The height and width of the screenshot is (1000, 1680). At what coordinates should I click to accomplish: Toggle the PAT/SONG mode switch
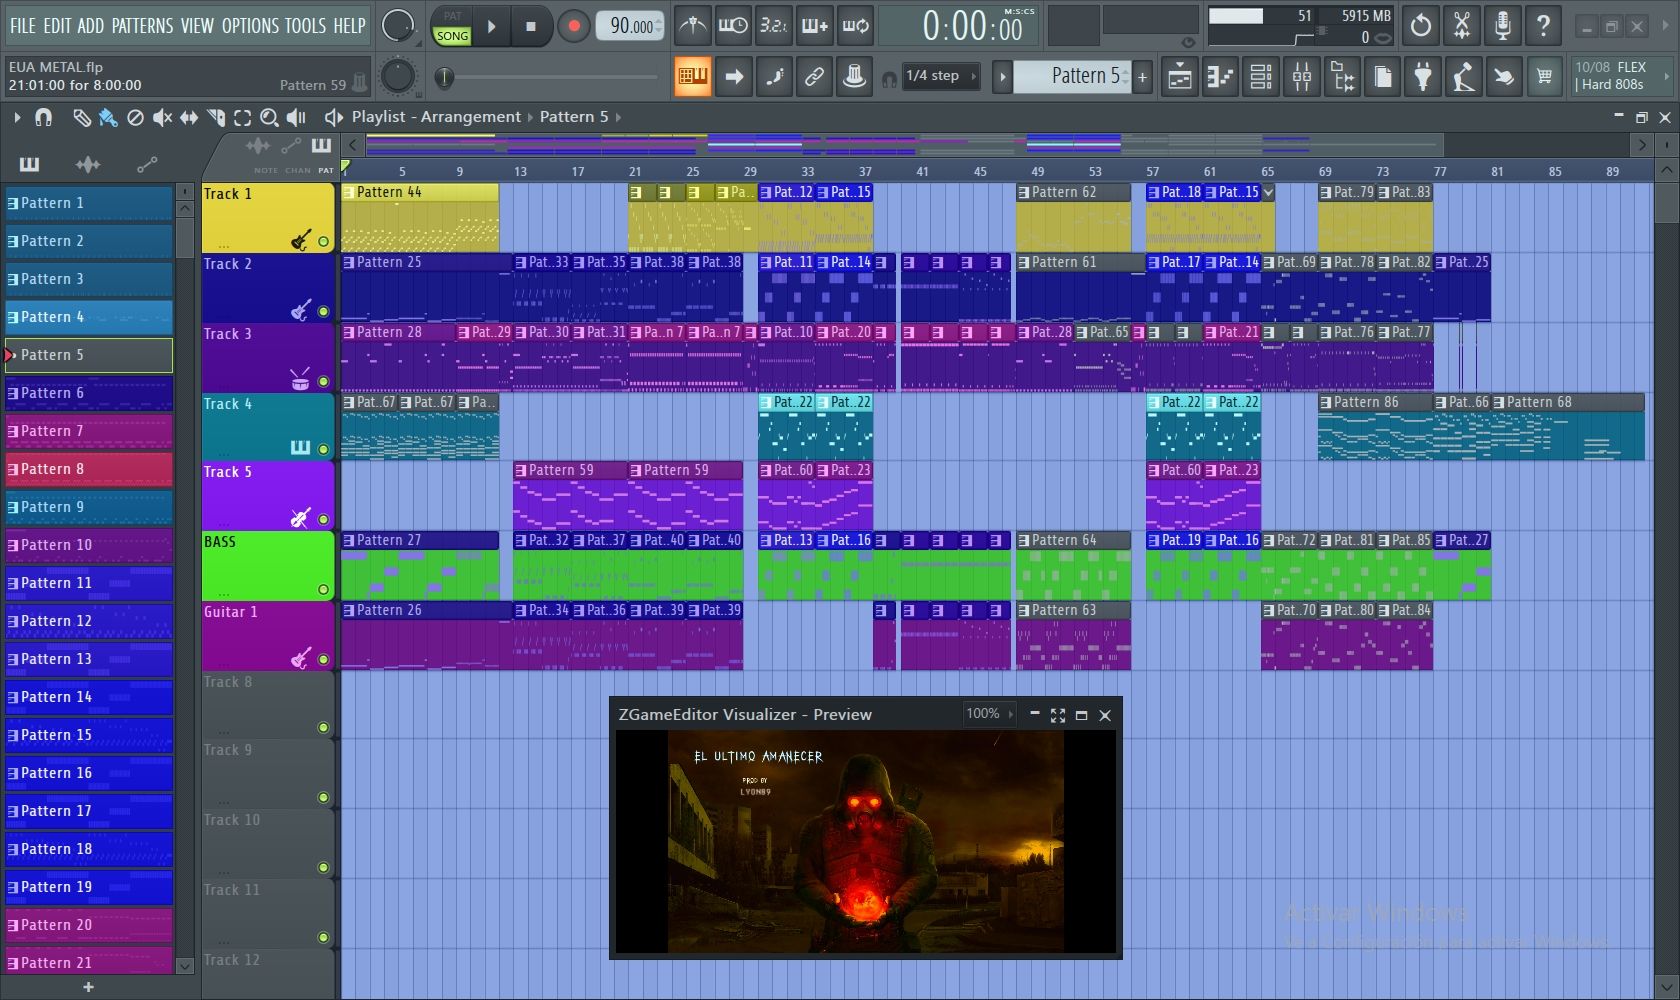coord(452,27)
